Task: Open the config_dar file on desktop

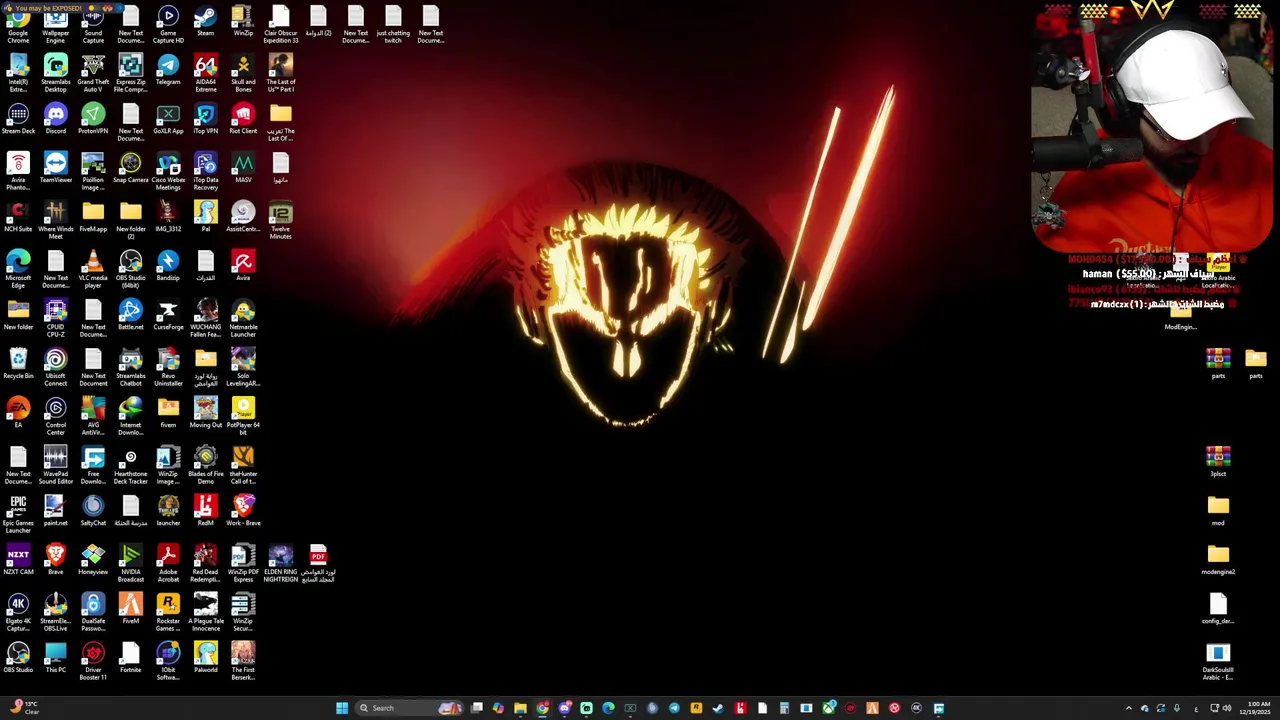Action: click(x=1218, y=610)
